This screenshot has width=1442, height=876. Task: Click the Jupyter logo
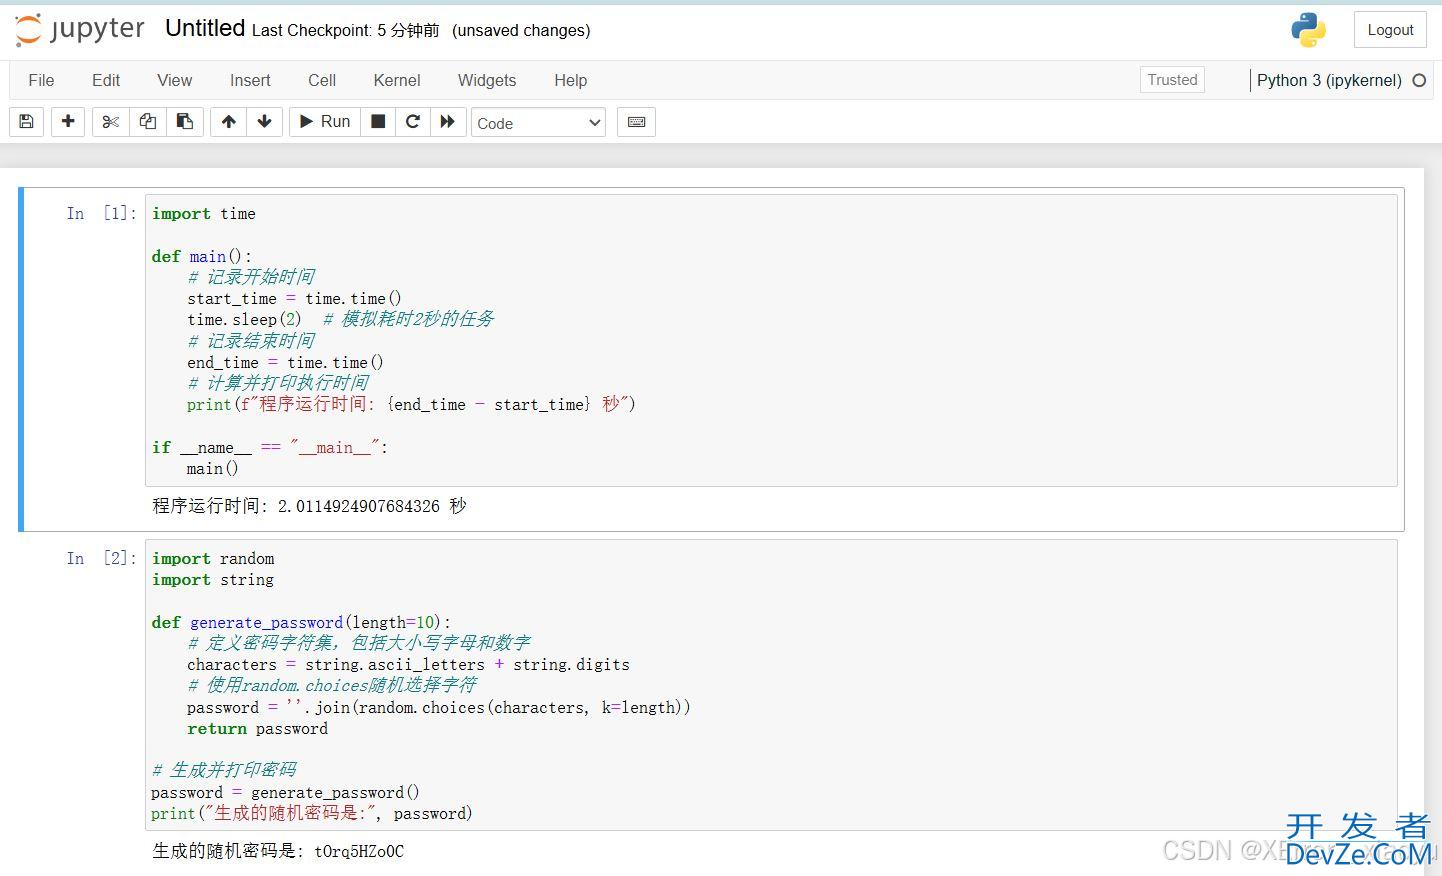point(80,30)
